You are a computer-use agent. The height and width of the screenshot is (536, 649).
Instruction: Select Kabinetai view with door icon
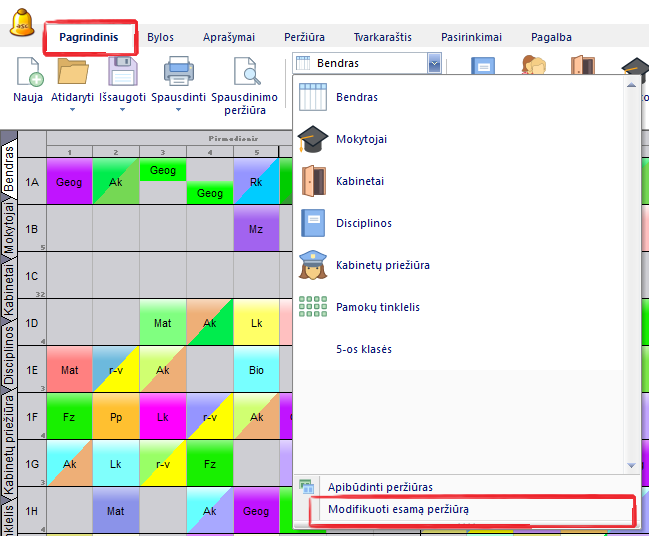359,181
